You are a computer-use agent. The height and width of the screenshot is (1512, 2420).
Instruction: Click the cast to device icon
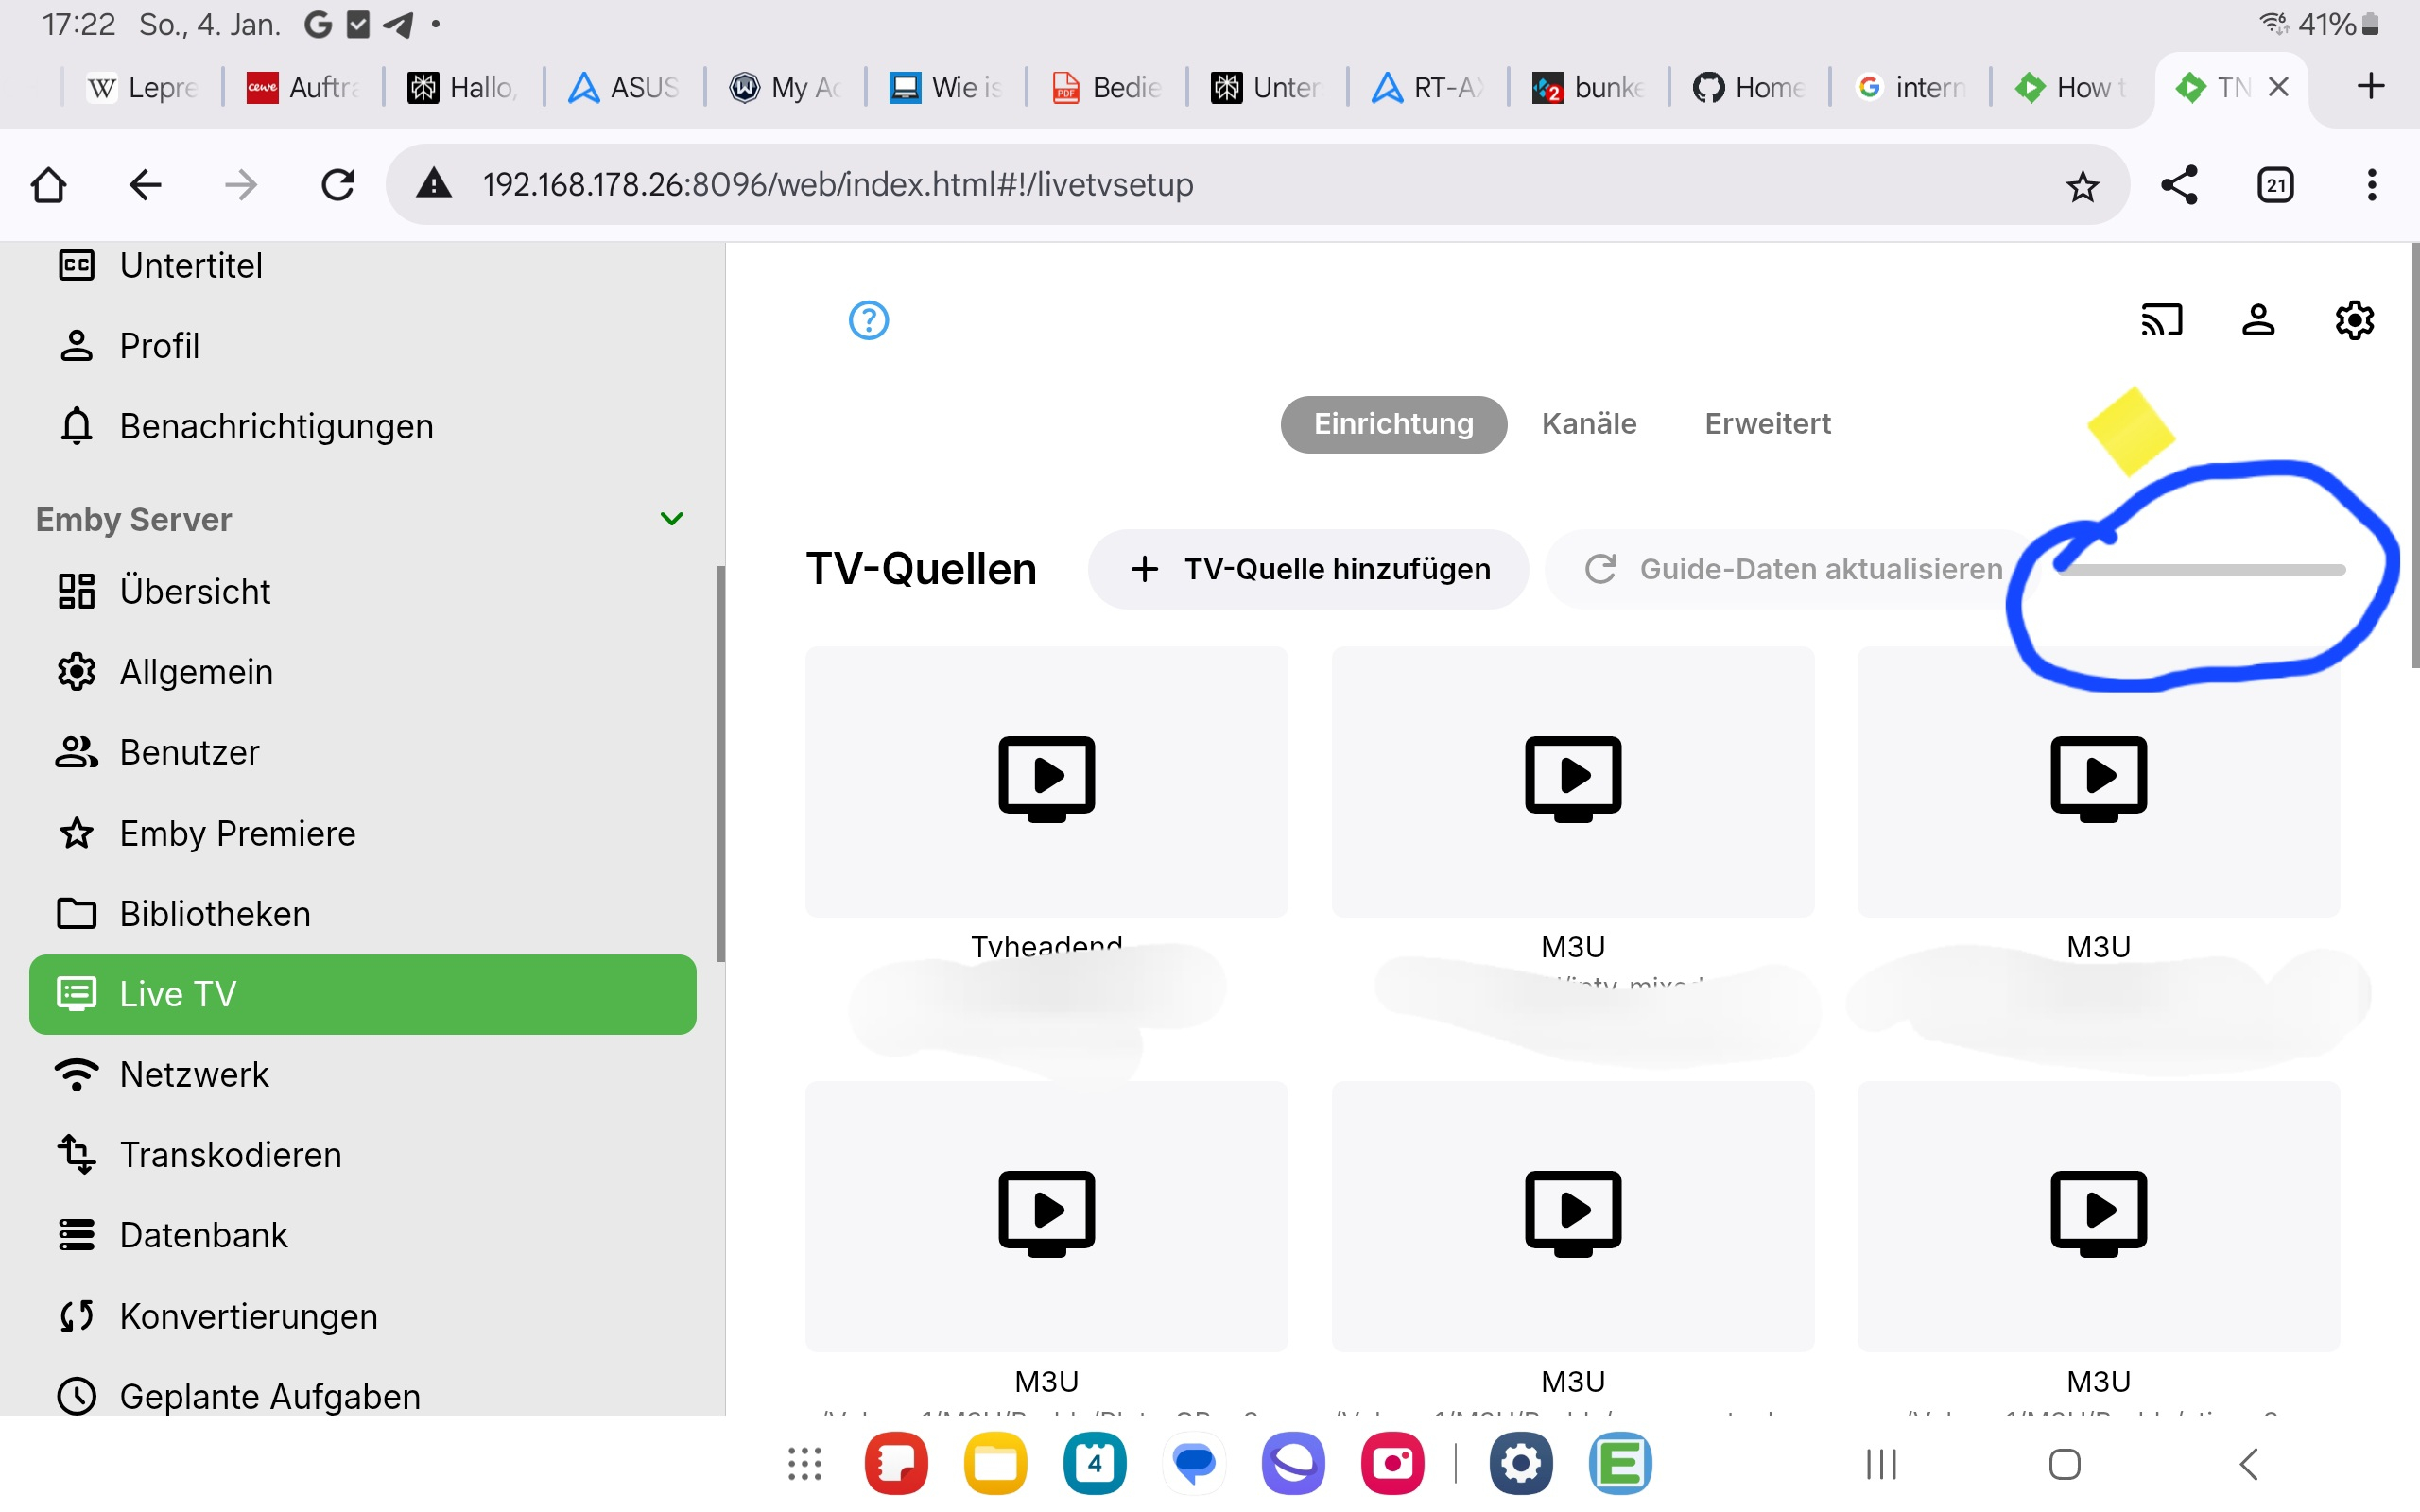pos(2161,320)
